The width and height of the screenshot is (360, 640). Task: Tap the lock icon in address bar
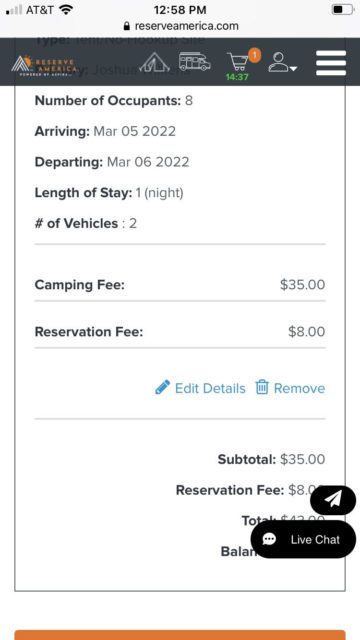(x=126, y=26)
